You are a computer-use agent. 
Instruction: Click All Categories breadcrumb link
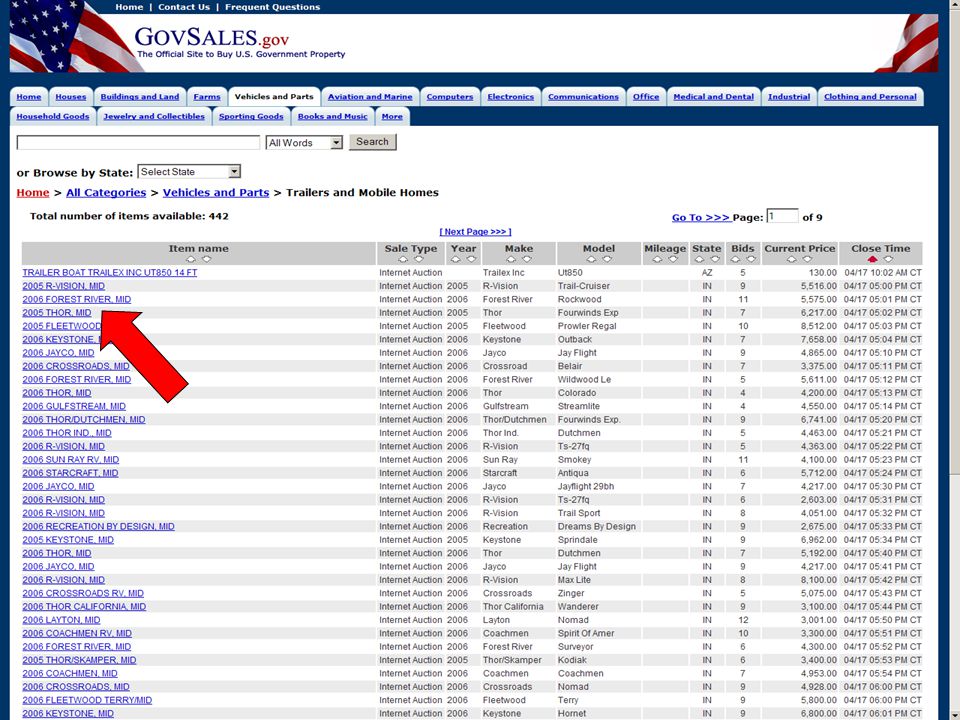click(106, 193)
